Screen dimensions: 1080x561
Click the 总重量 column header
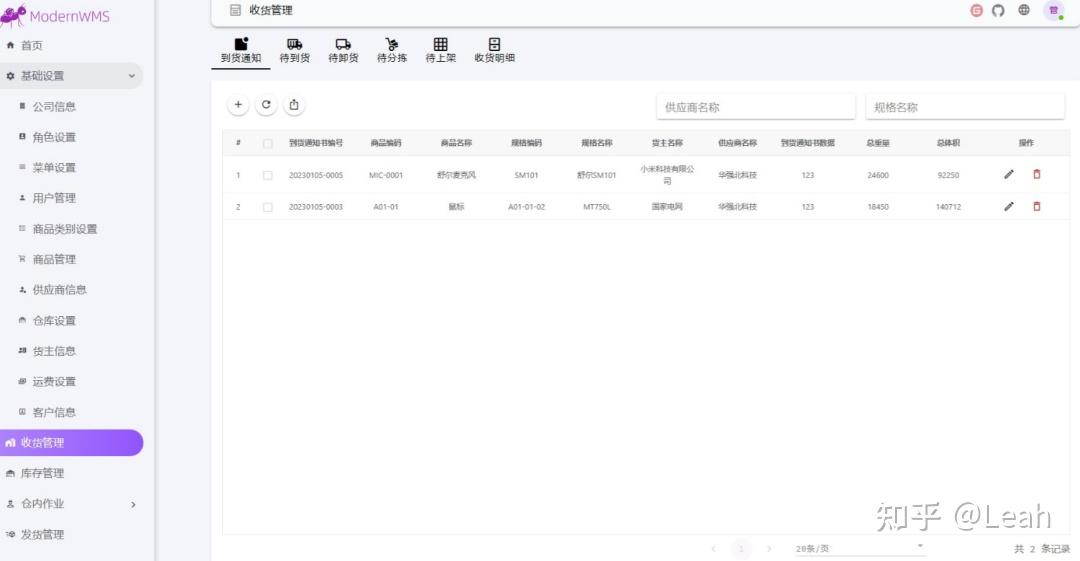(878, 143)
